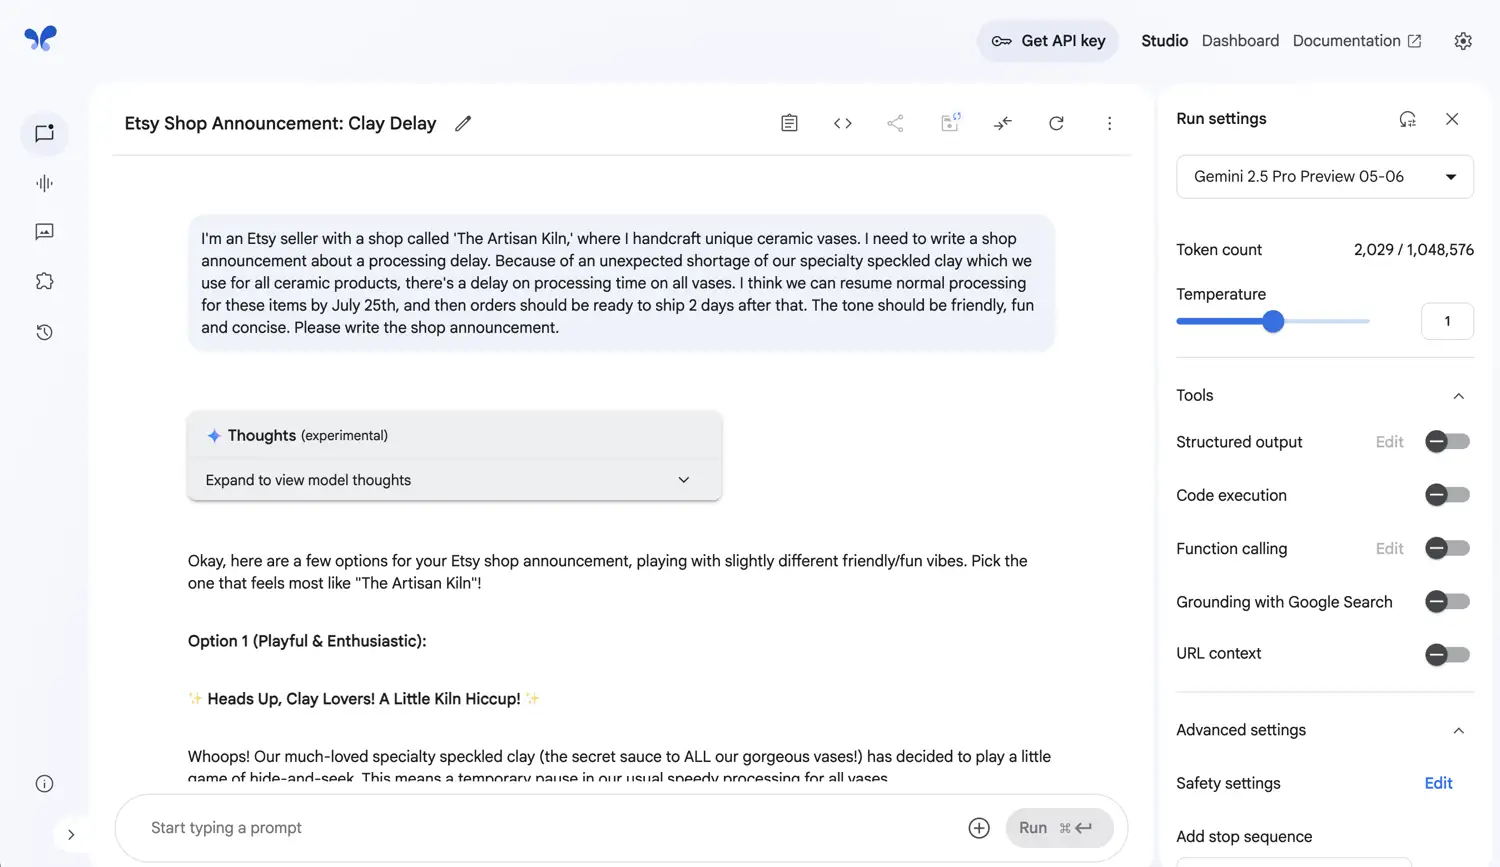Open the Generate media sidebar icon
This screenshot has height=867, width=1500.
pyautogui.click(x=44, y=232)
